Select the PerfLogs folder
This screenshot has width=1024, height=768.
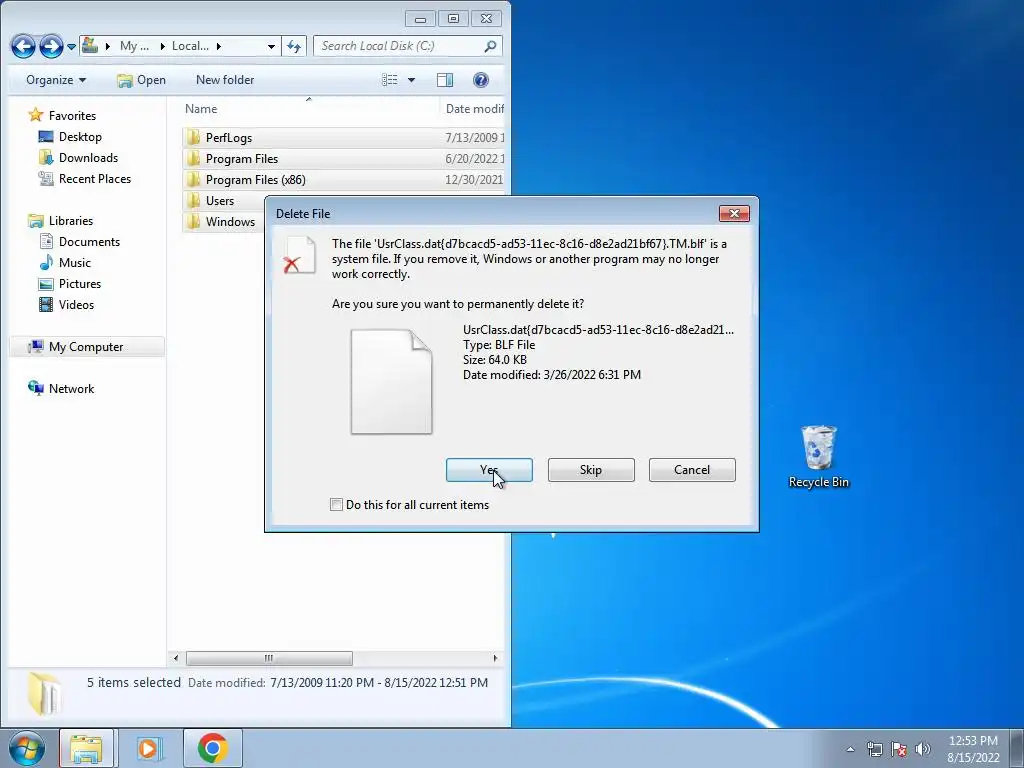(343, 138)
